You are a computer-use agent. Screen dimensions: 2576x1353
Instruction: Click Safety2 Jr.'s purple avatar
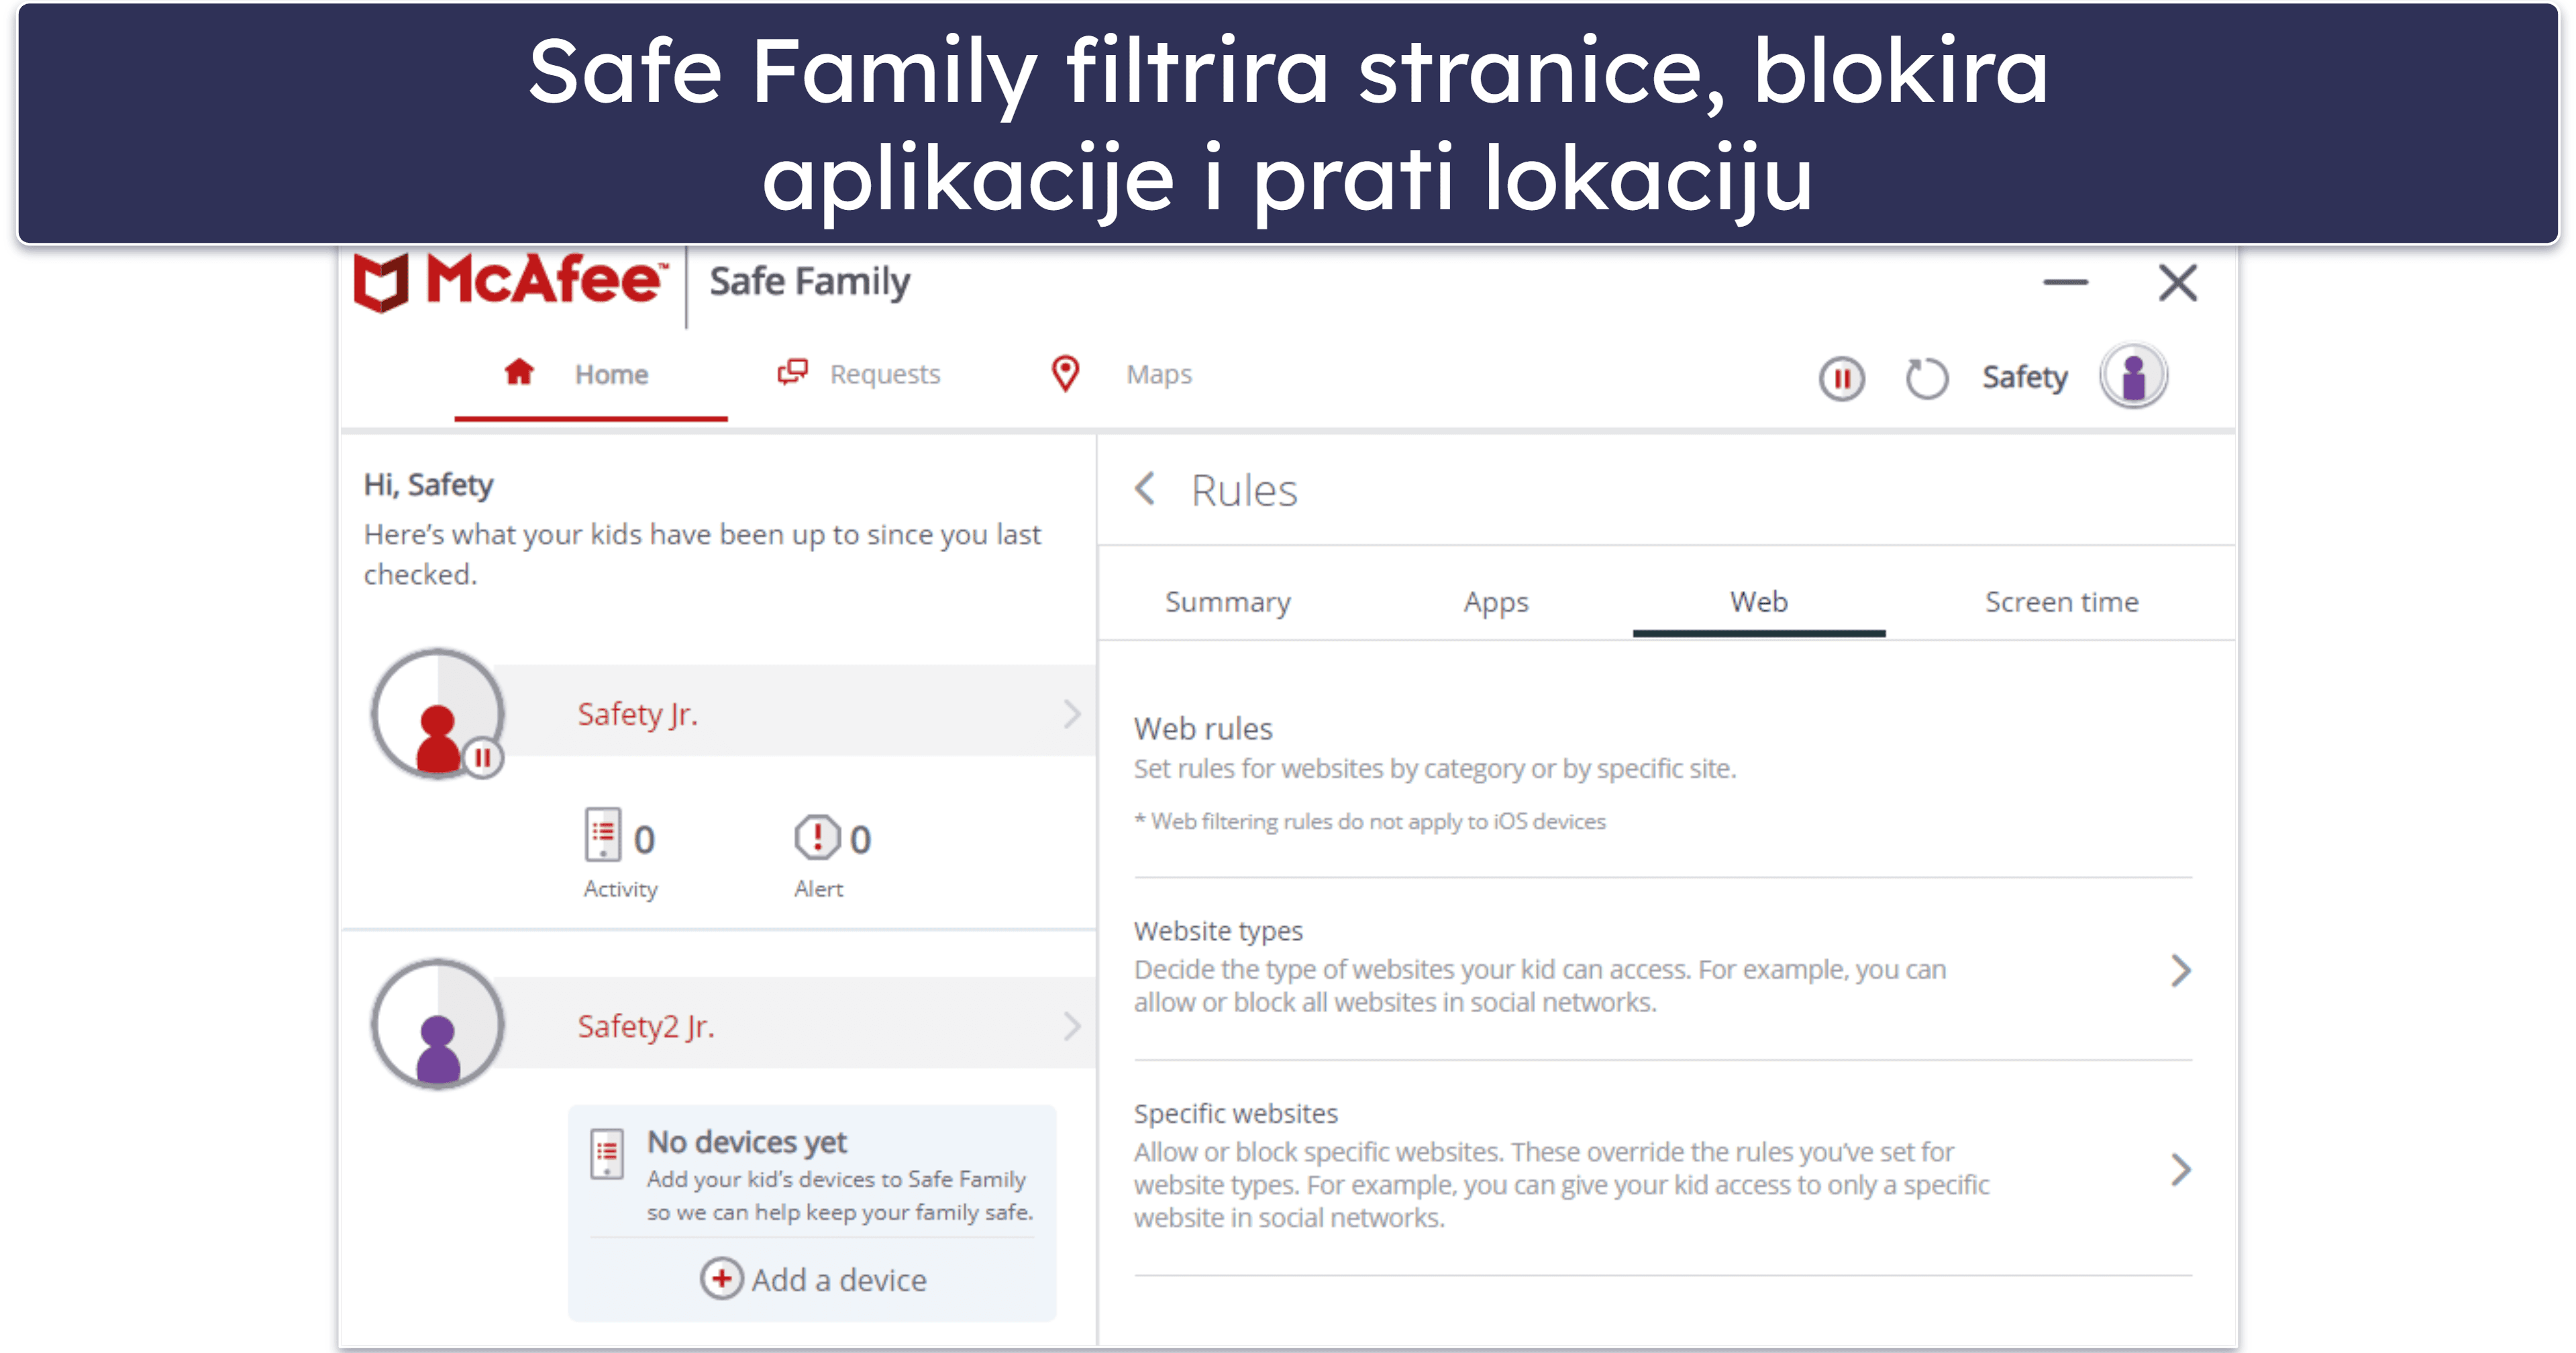click(437, 1024)
